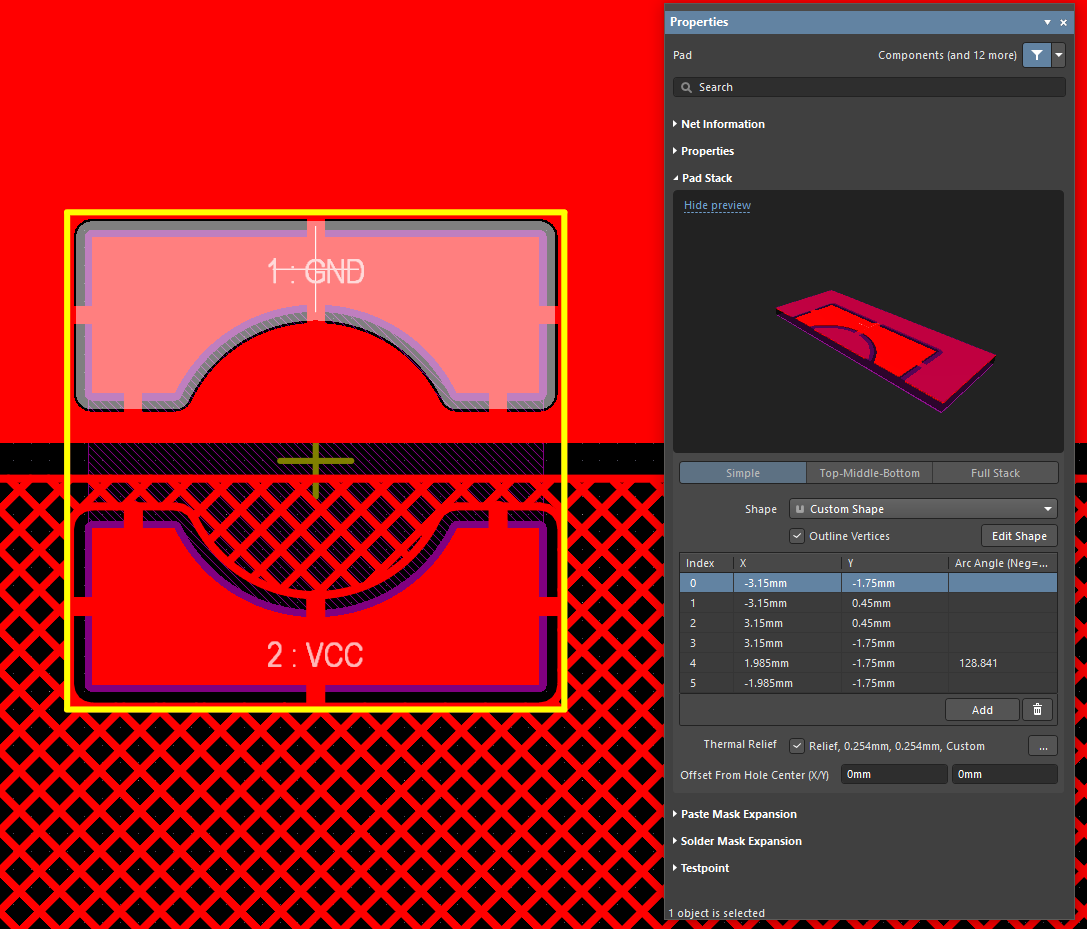
Task: Expand the Net Information section
Action: click(722, 124)
